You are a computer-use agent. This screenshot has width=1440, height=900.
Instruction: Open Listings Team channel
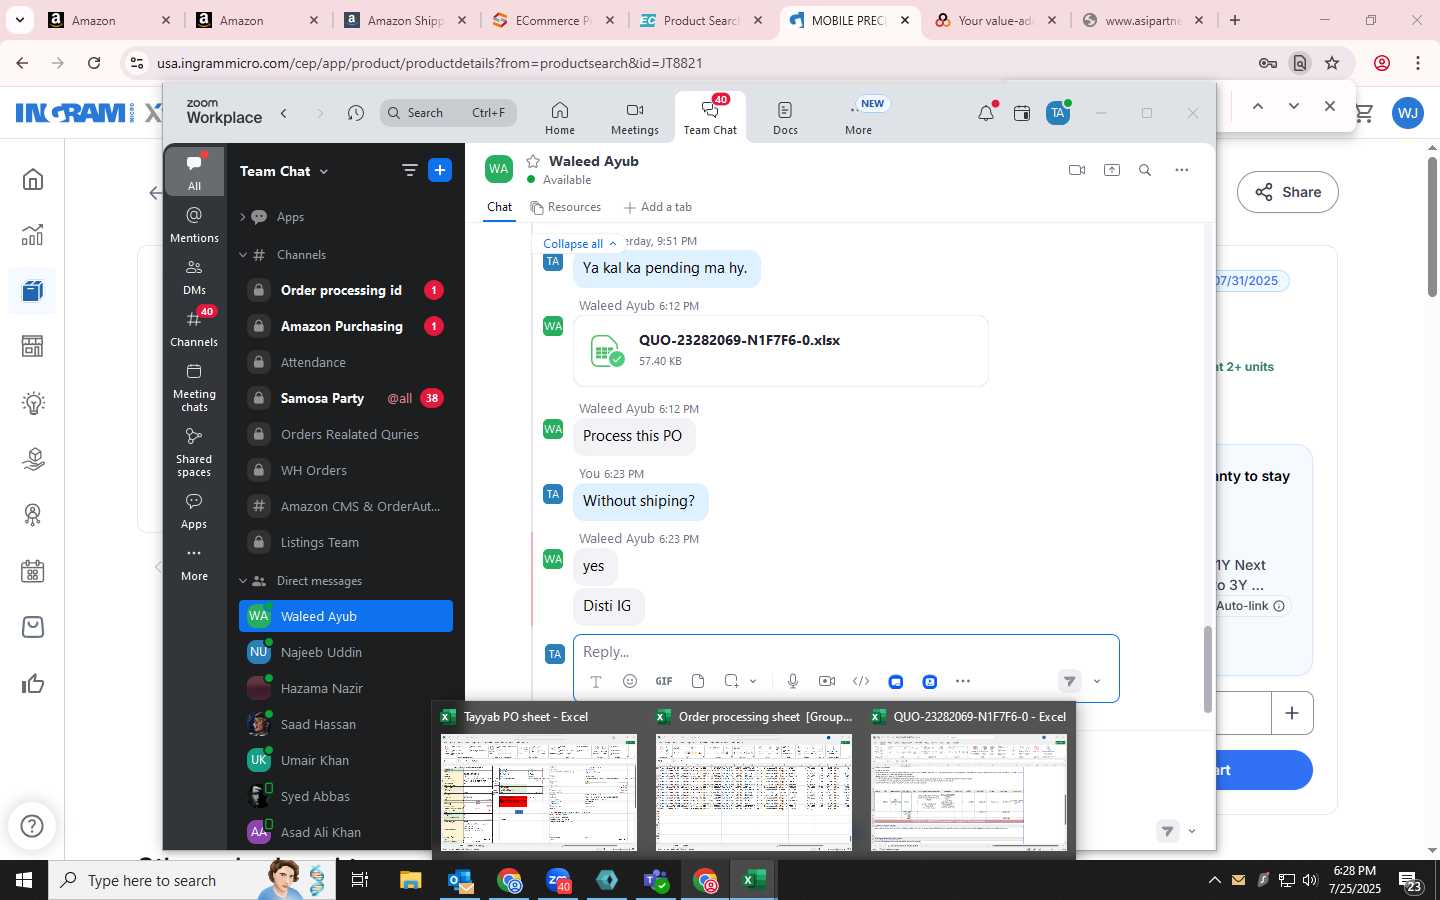pyautogui.click(x=346, y=542)
